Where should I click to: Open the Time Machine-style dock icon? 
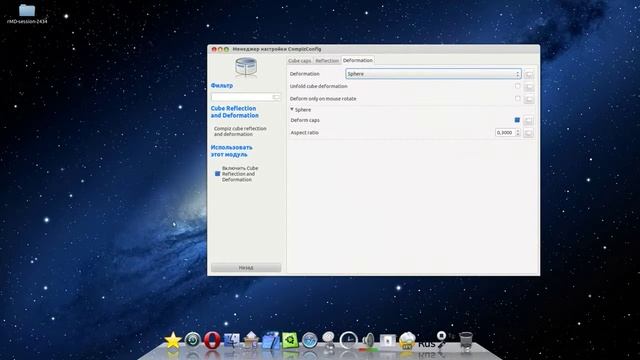[x=193, y=340]
